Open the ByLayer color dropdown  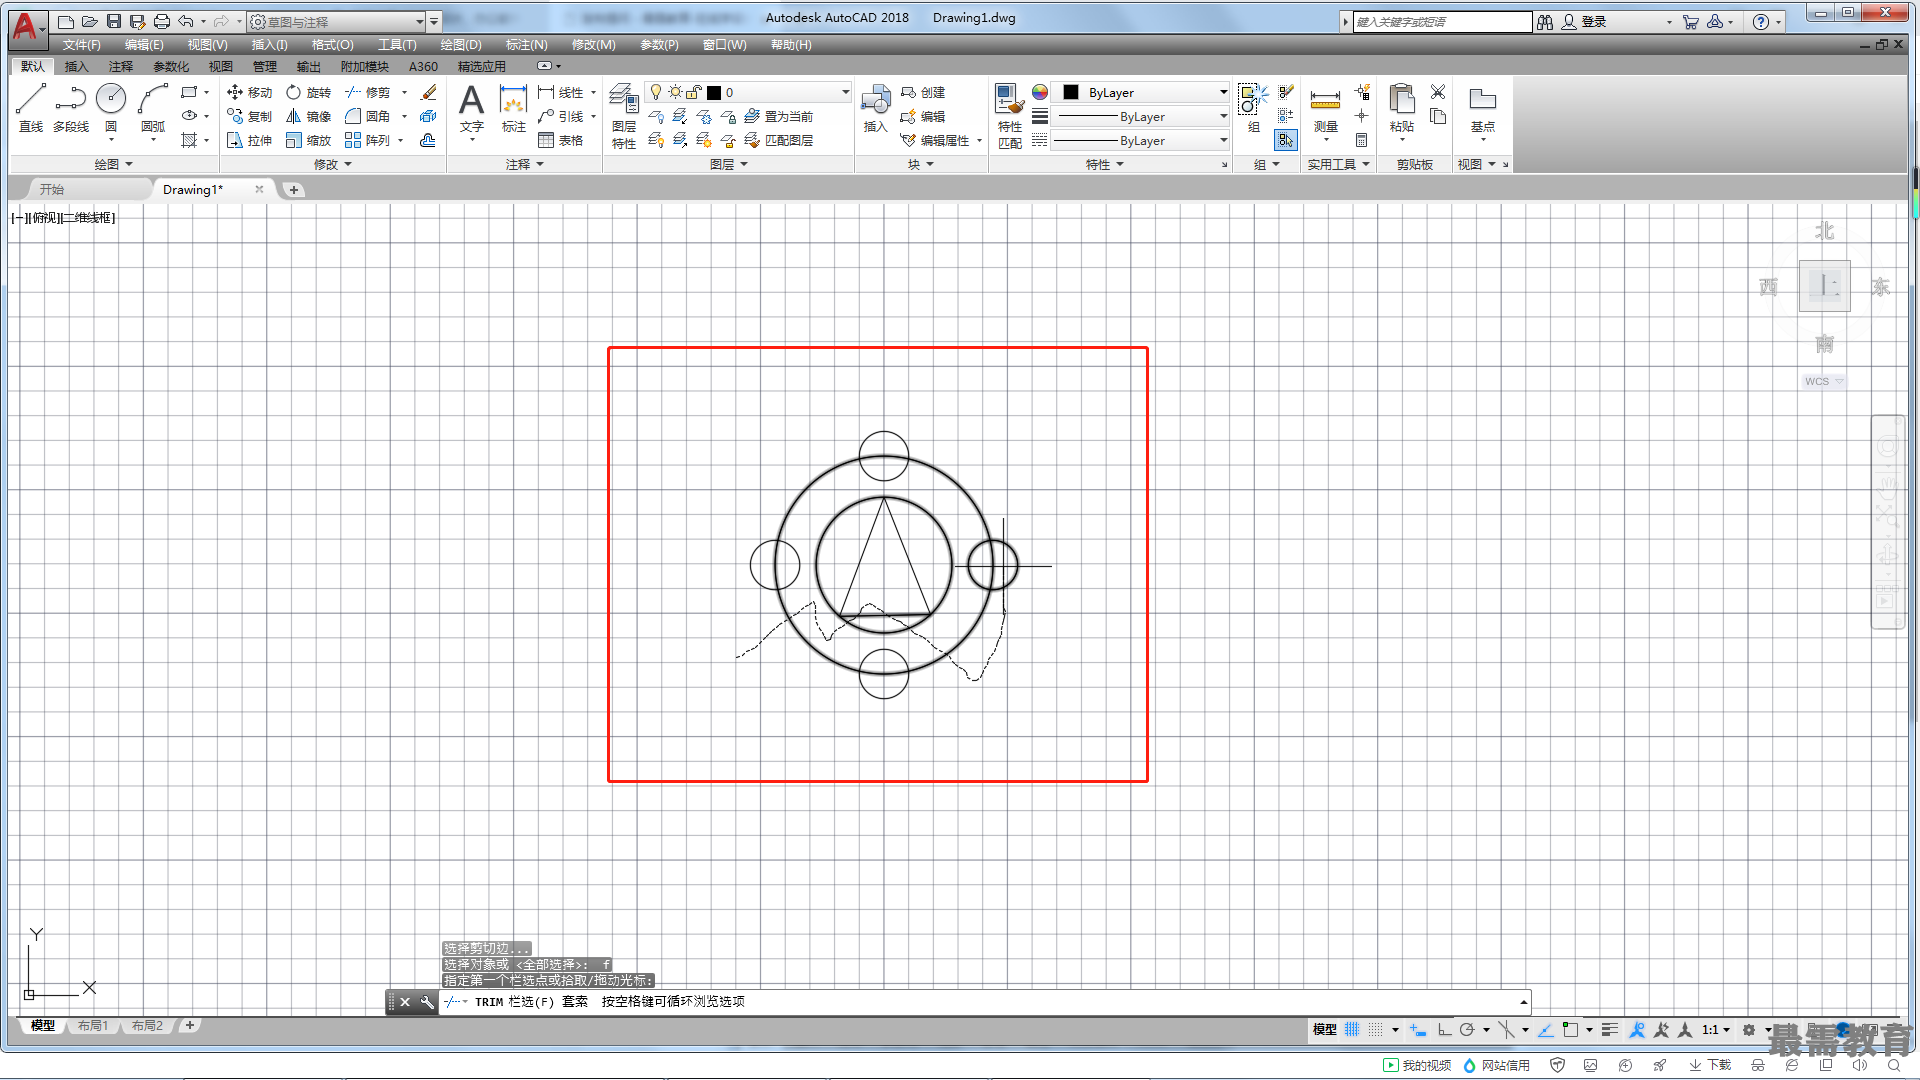(1141, 92)
